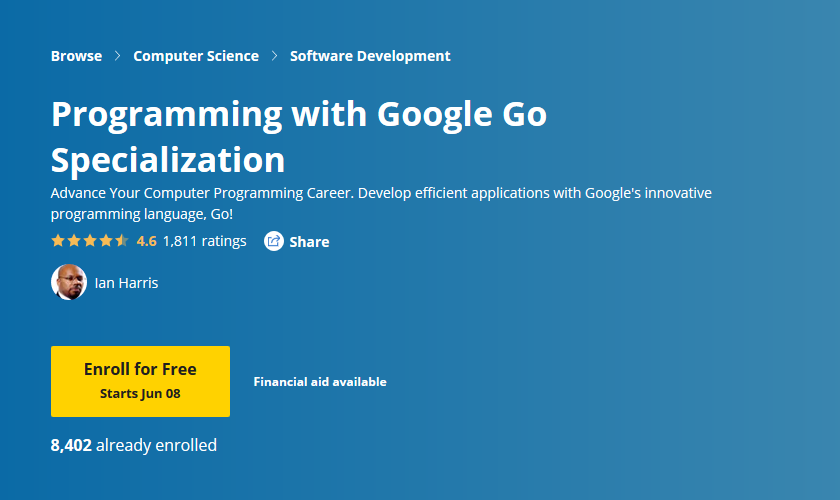Screen dimensions: 840x500
Task: Click the Share text label
Action: pos(309,242)
